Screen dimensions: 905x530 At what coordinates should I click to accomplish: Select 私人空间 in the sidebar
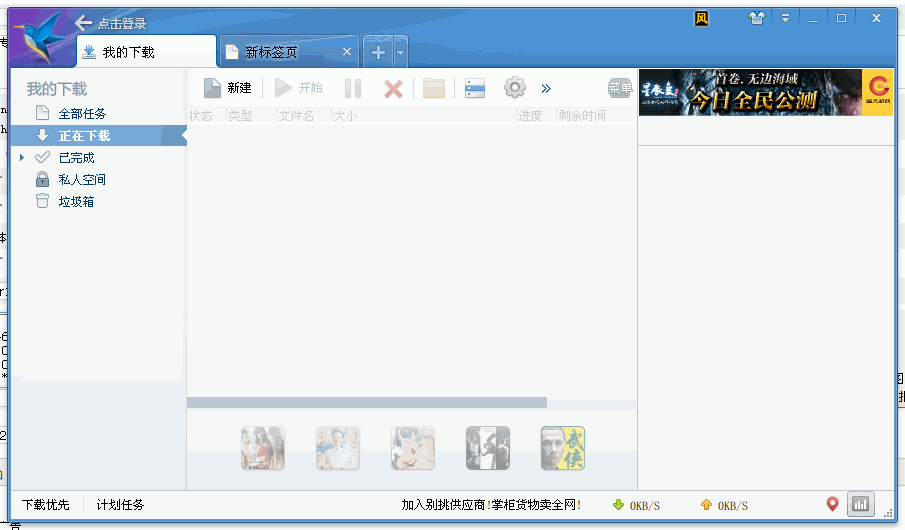coord(81,180)
